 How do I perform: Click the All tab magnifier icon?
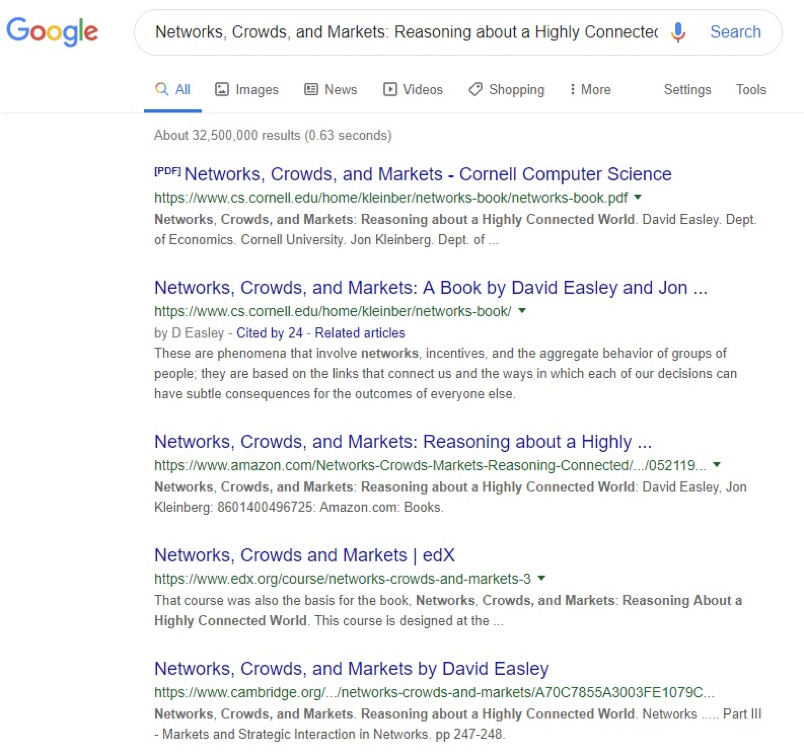(x=162, y=89)
